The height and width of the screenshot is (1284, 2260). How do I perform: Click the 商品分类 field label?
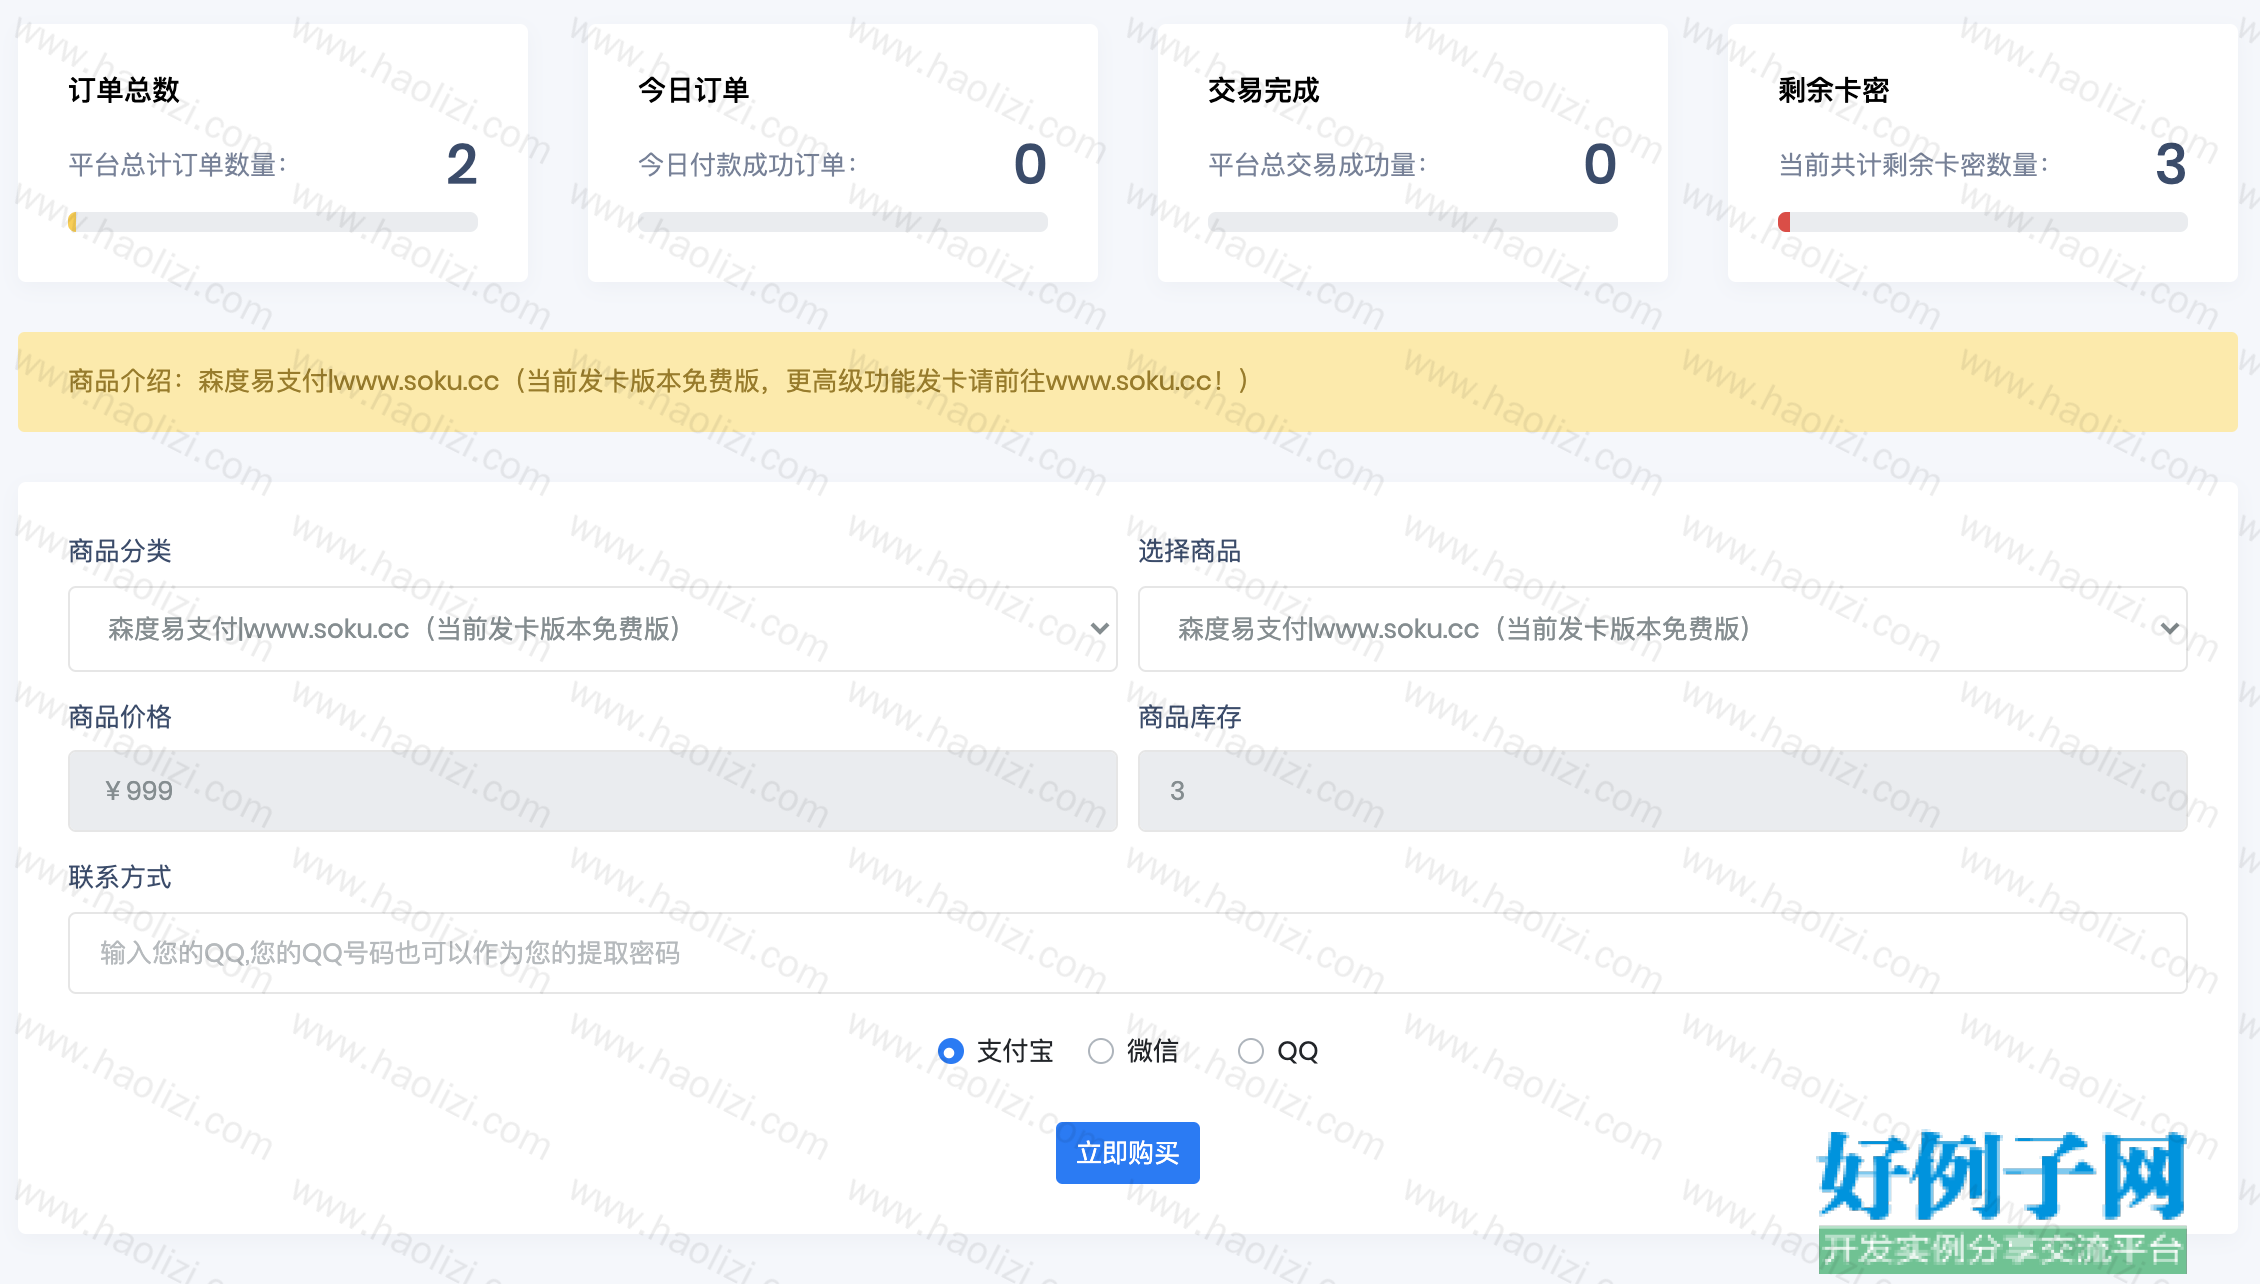click(120, 551)
